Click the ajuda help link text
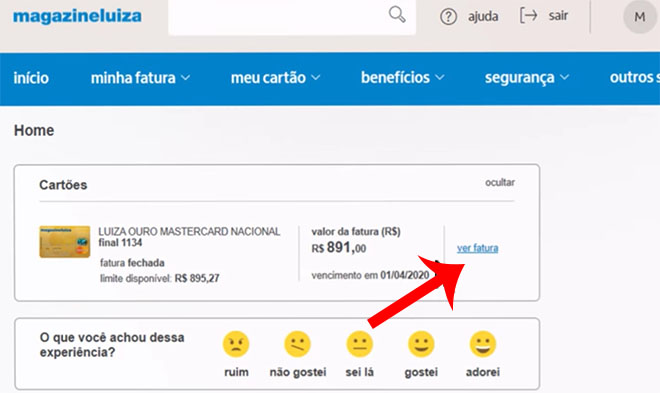660x393 pixels. tap(483, 17)
